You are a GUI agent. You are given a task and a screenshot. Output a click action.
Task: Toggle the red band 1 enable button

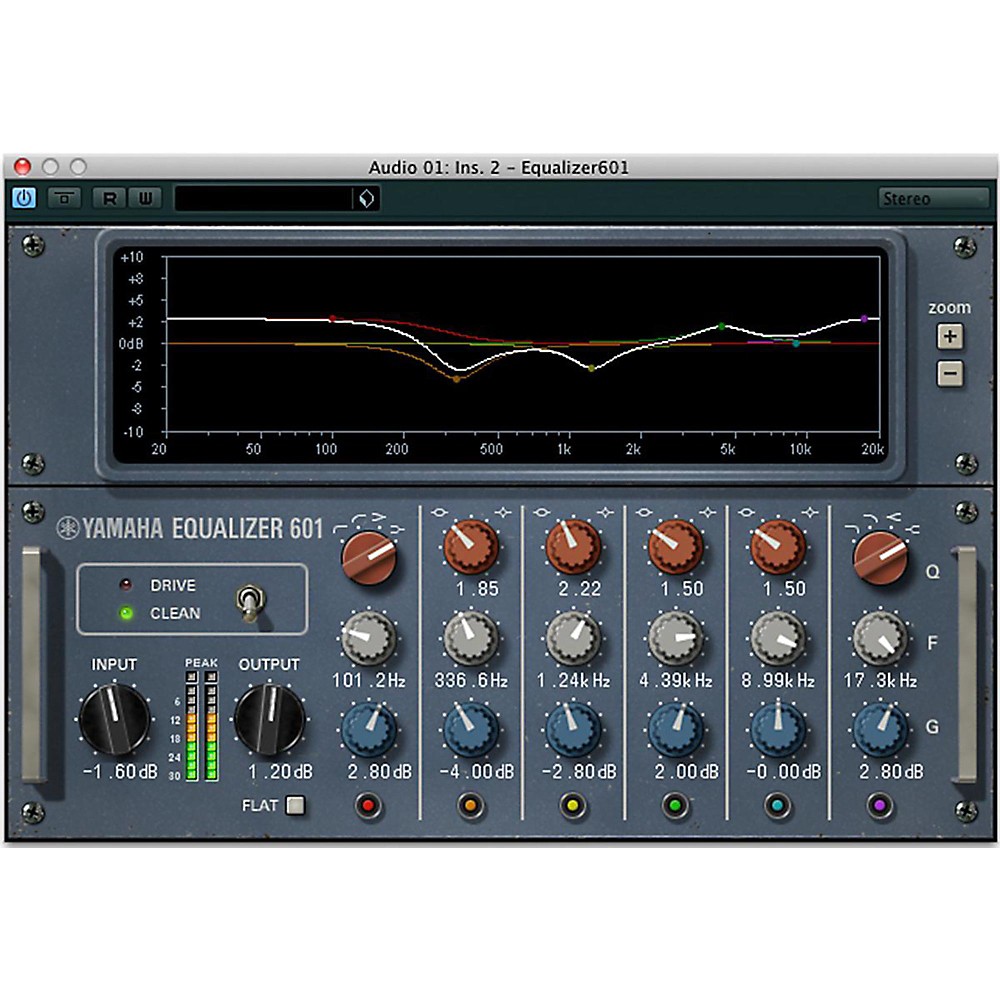(x=368, y=805)
